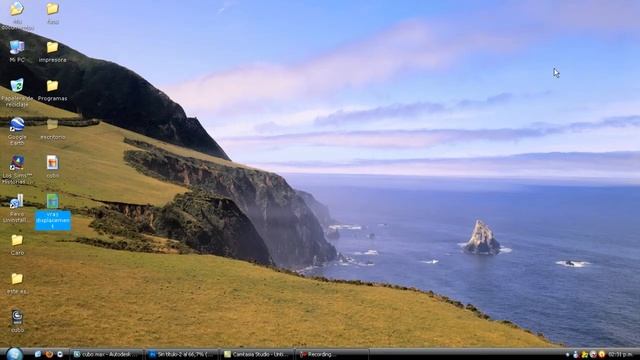Switch to Sin título-2 Photoshop taskbar window

click(x=182, y=354)
